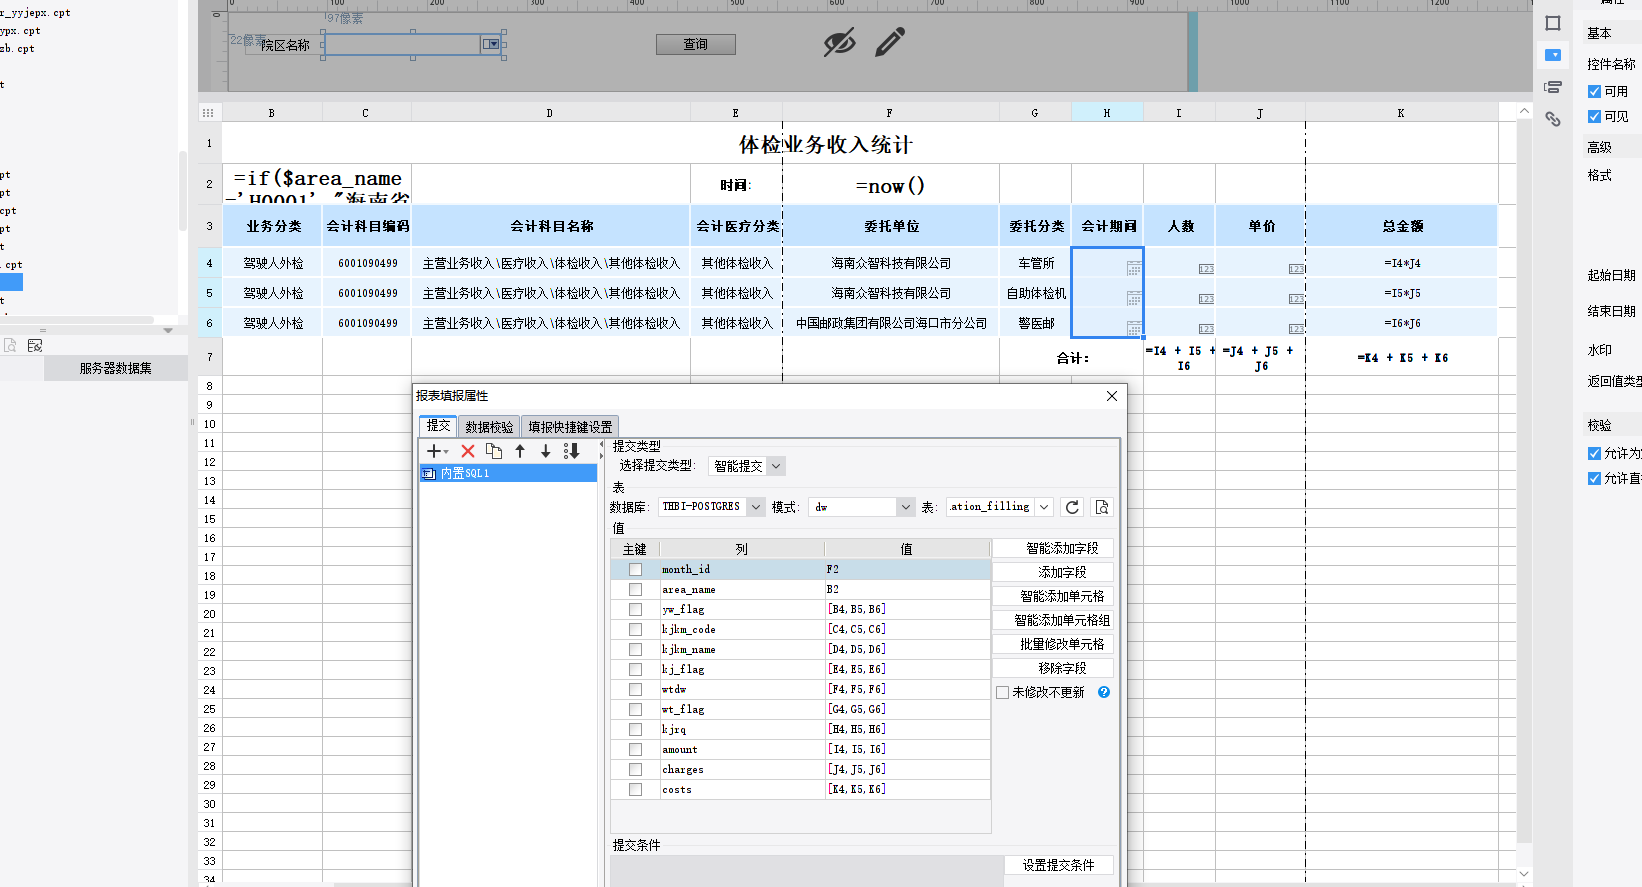This screenshot has height=887, width=1642.
Task: Refresh the table list
Action: (1072, 507)
